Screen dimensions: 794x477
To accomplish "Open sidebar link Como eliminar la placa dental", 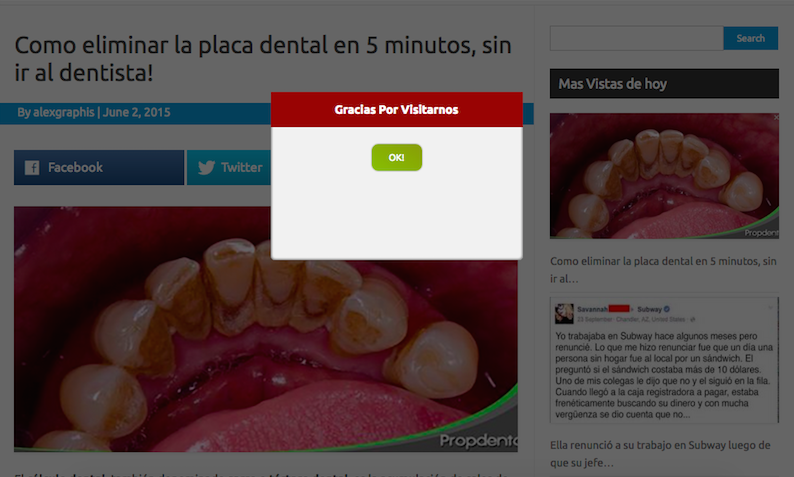I will pyautogui.click(x=663, y=270).
